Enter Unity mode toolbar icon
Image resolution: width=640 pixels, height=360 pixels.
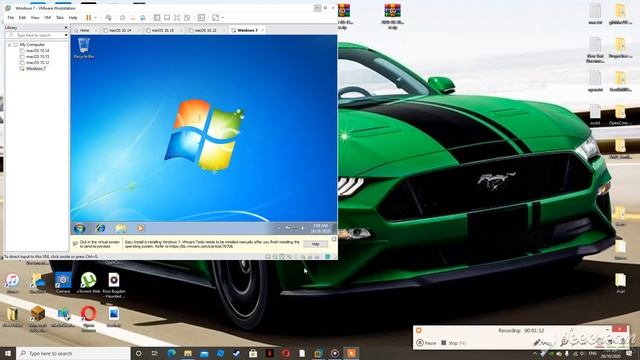(187, 18)
